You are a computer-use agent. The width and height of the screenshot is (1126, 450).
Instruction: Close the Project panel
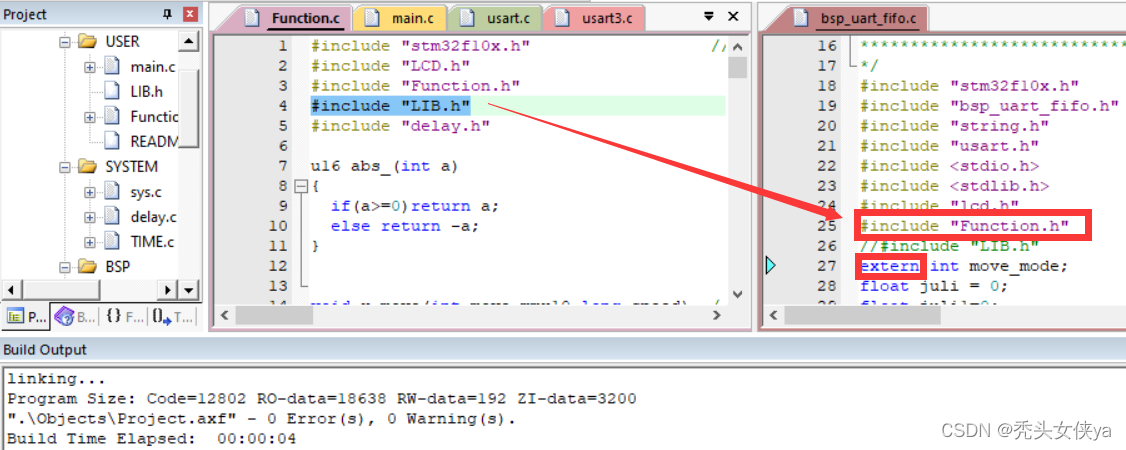point(190,14)
